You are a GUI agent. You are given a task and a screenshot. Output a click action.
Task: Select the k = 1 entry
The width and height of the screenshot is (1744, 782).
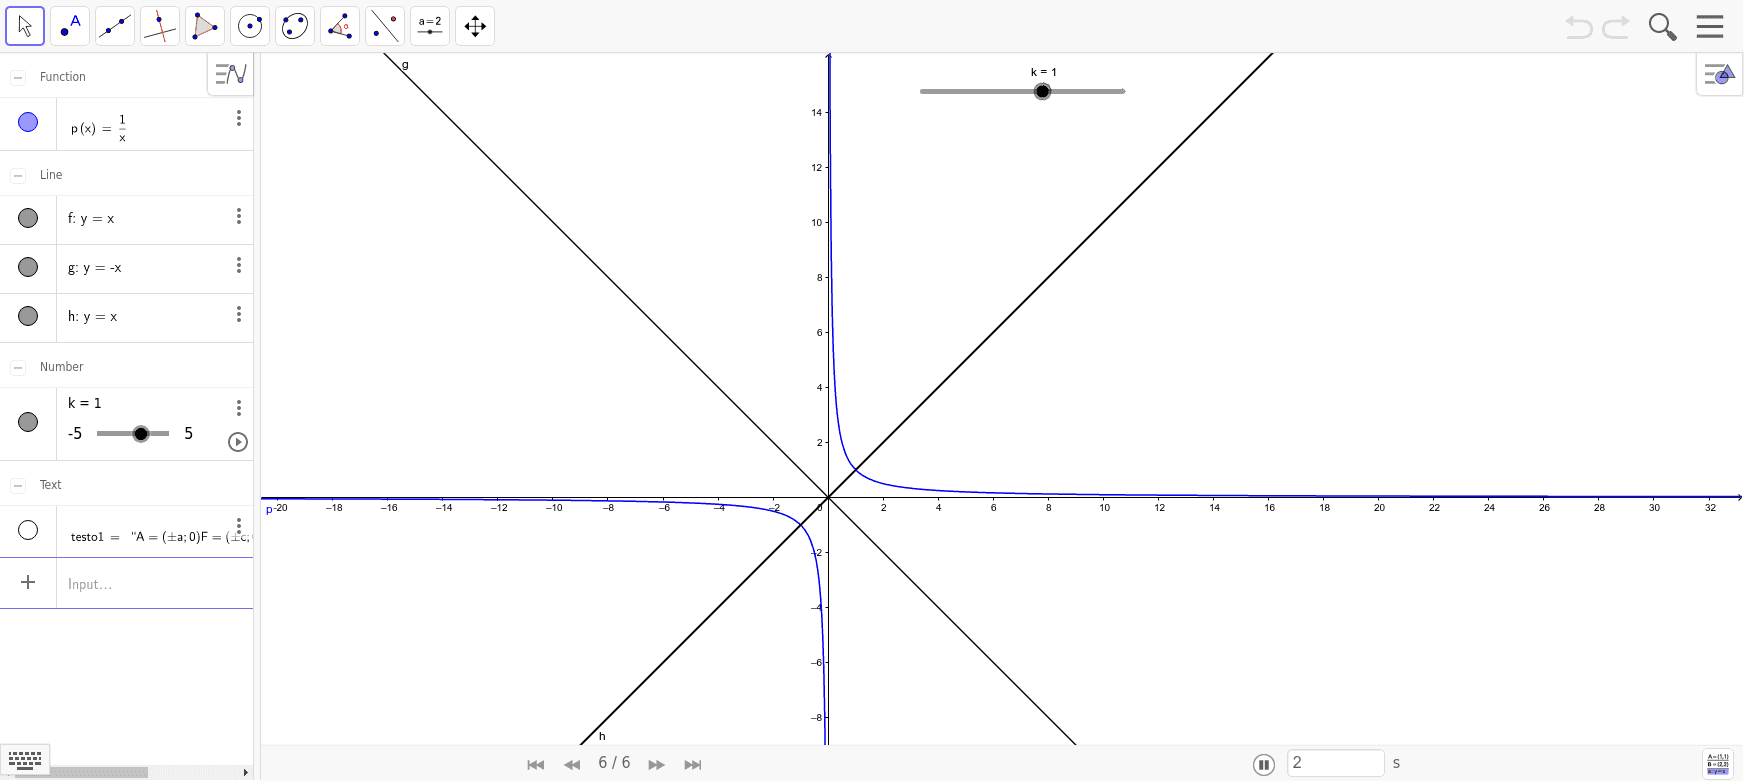85,403
